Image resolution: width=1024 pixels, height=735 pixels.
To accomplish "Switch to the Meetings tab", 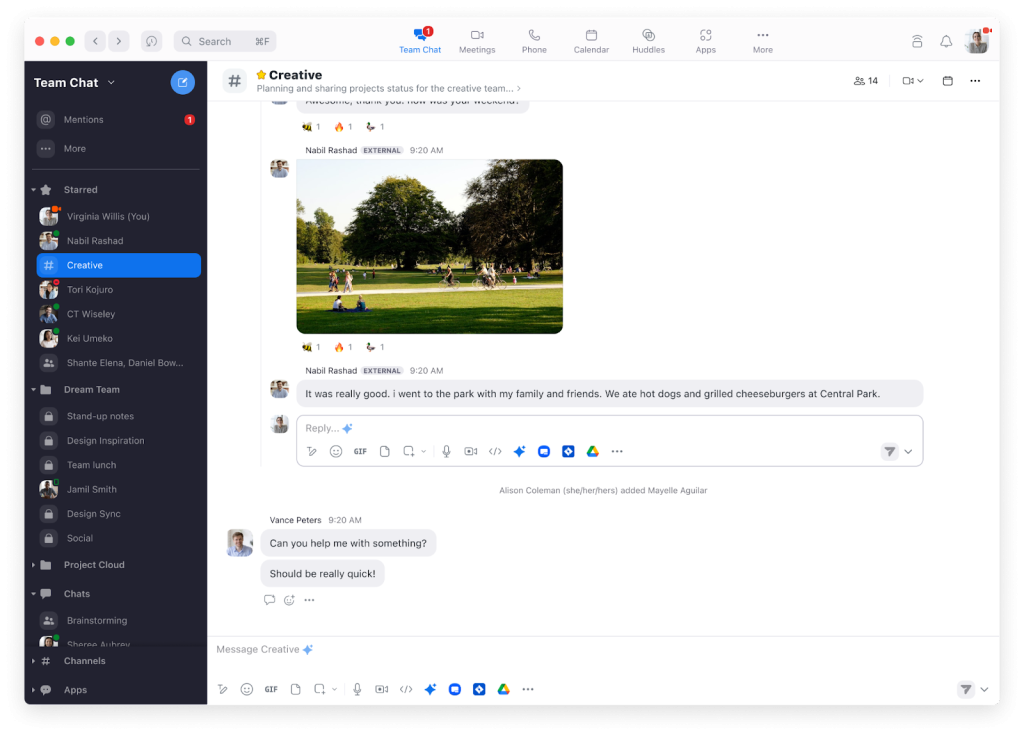I will click(477, 41).
